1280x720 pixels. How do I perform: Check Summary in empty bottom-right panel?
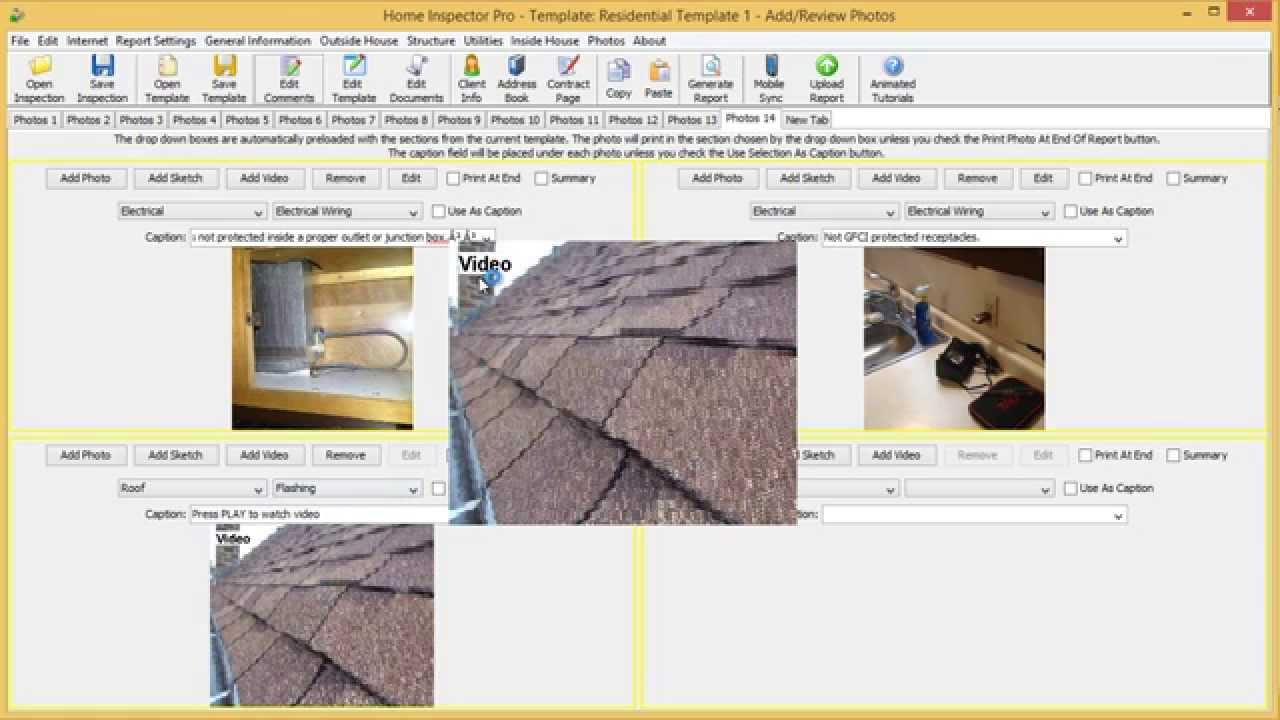[x=1173, y=455]
